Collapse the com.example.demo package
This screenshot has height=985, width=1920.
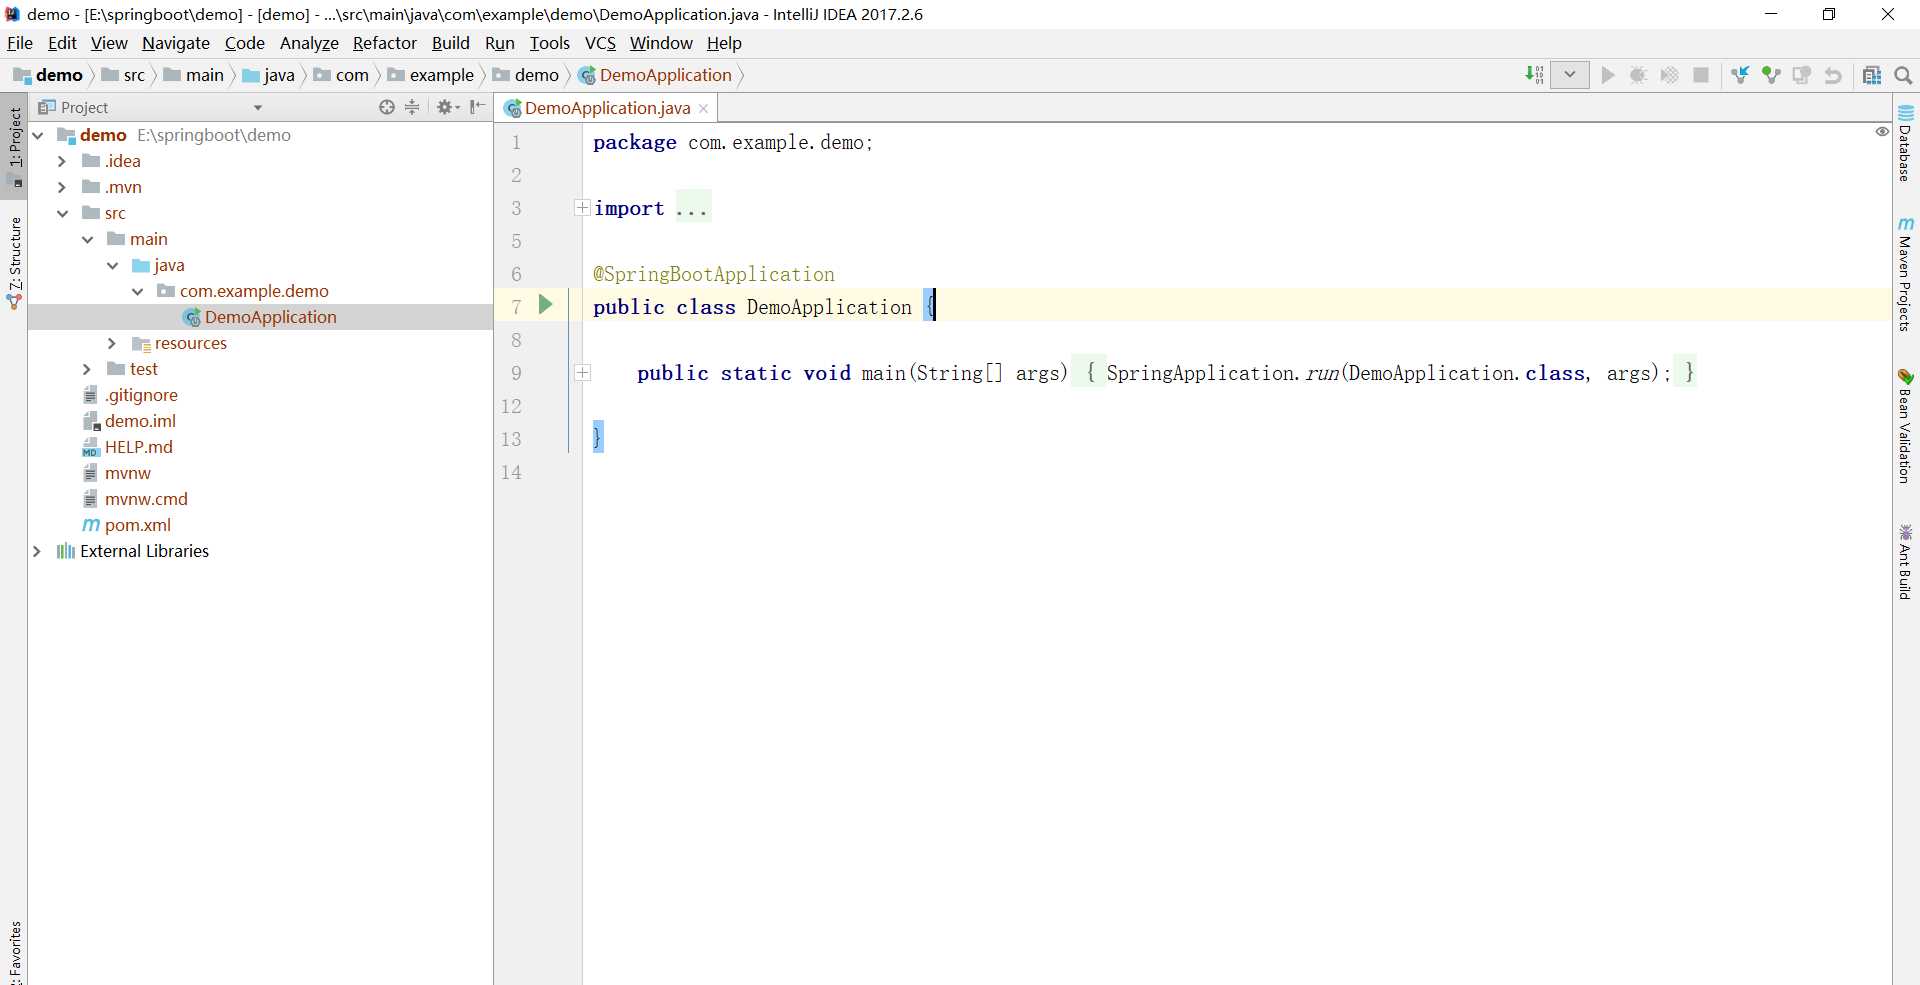tap(137, 291)
